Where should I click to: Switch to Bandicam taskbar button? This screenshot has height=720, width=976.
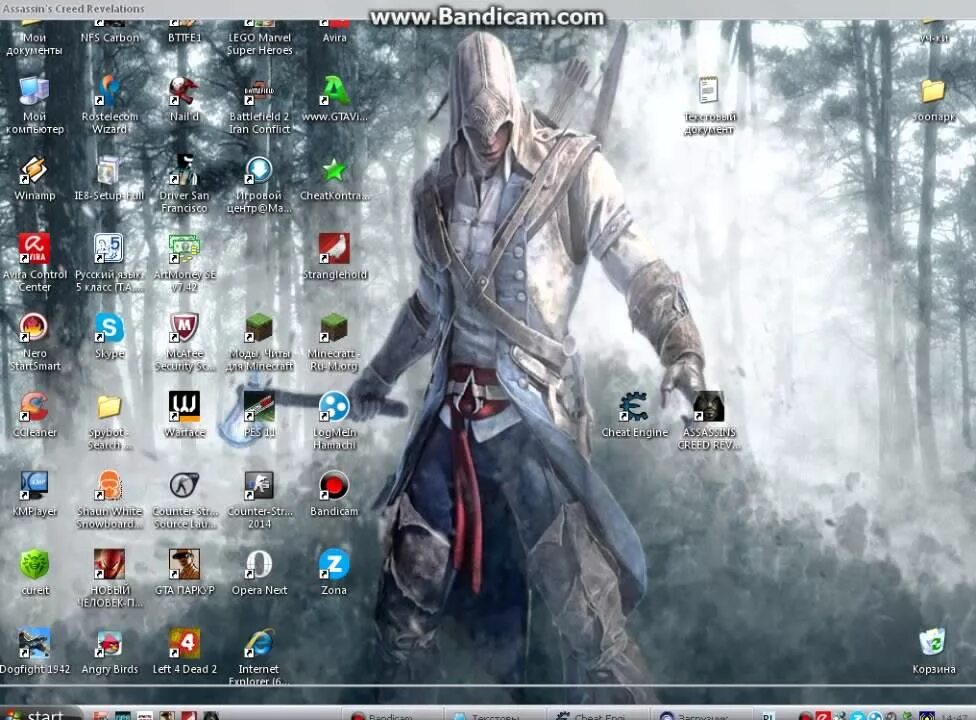click(x=392, y=714)
